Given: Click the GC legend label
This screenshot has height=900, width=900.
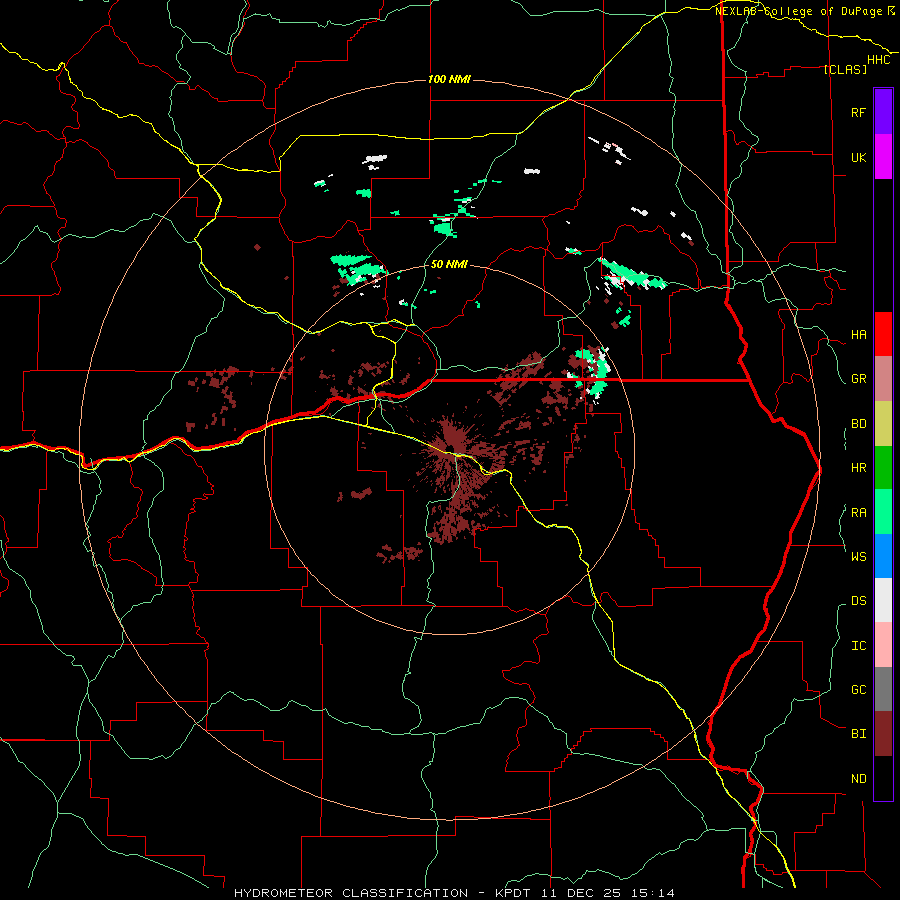Looking at the screenshot, I should [858, 689].
